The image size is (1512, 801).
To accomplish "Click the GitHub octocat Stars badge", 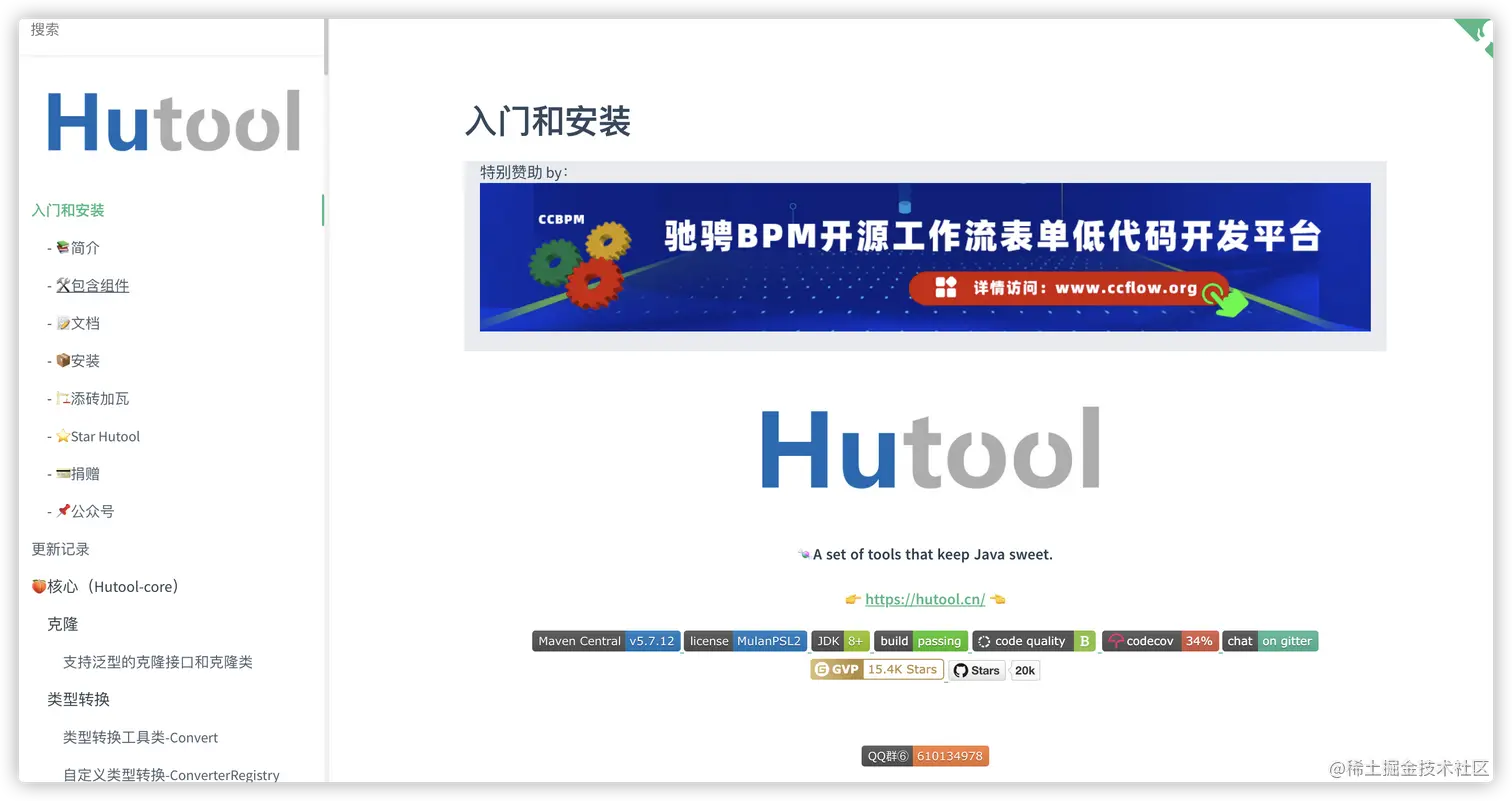I will click(976, 670).
